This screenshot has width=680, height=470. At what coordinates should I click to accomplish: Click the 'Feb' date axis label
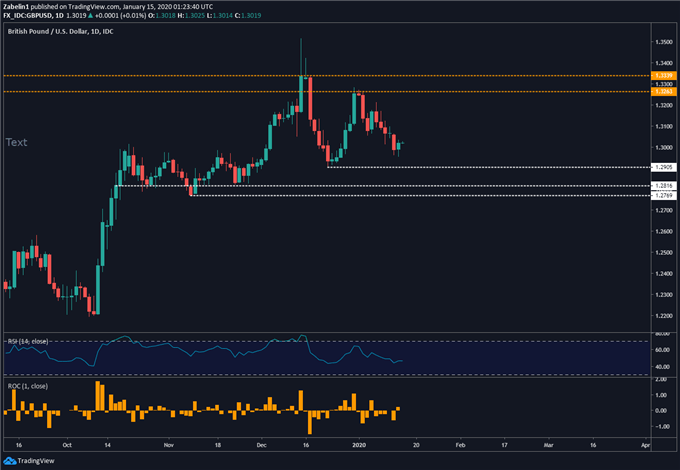pos(460,445)
